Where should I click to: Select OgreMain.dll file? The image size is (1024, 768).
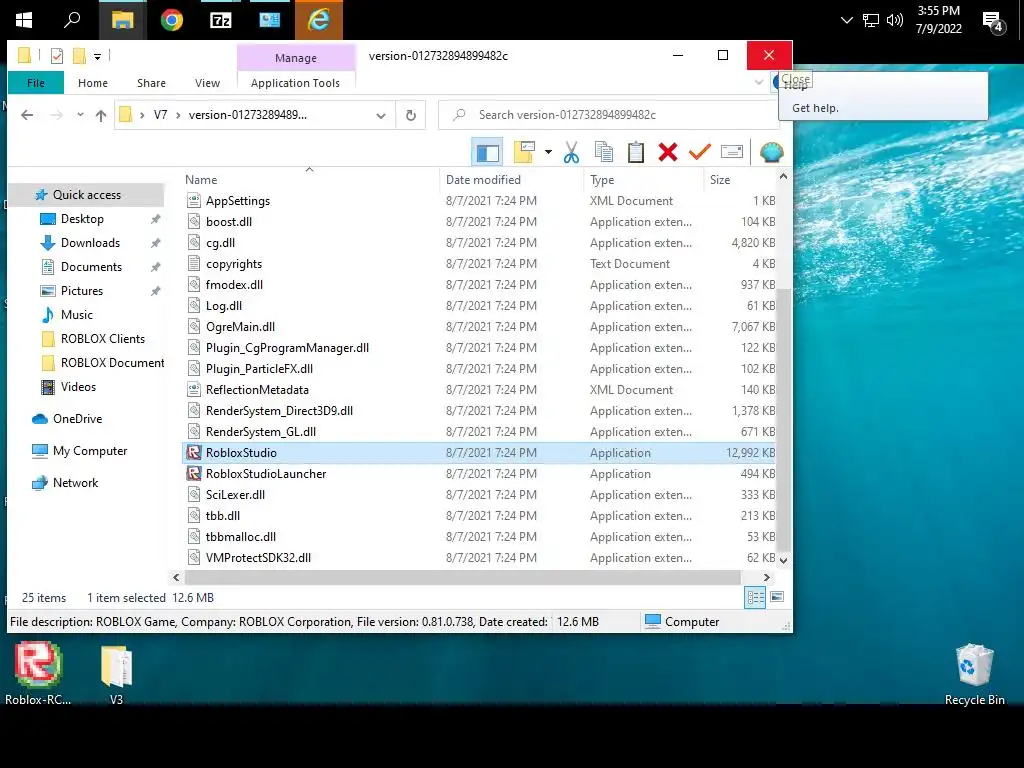click(x=240, y=327)
